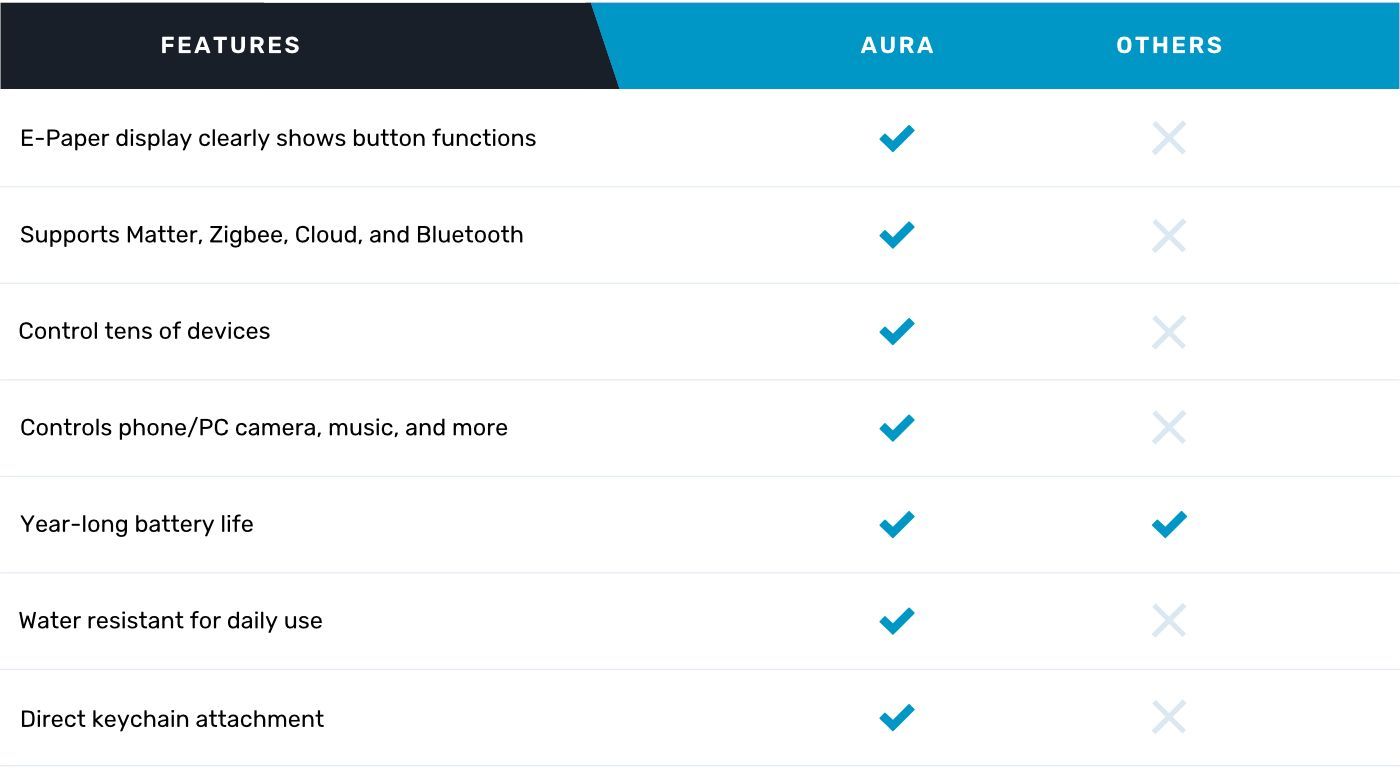1400x770 pixels.
Task: Click Others X for Direct keychain attachment
Action: (1169, 717)
